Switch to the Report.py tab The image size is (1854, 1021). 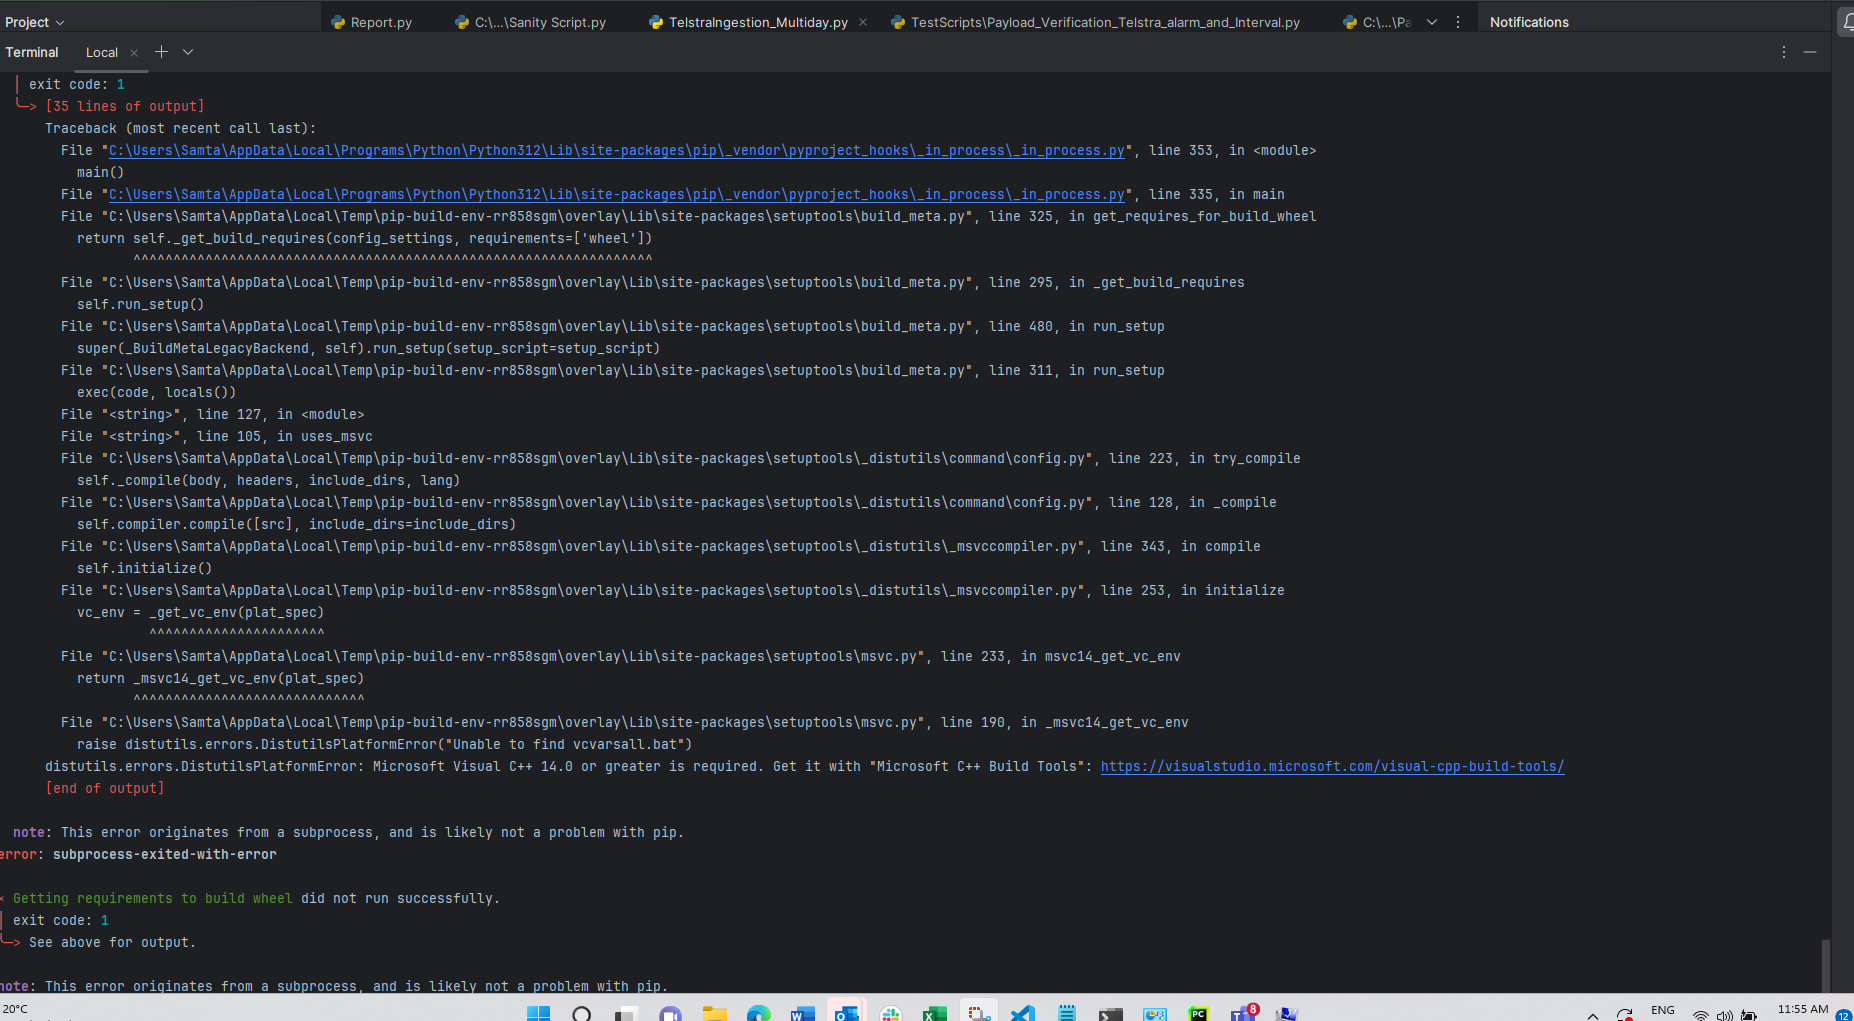(380, 22)
